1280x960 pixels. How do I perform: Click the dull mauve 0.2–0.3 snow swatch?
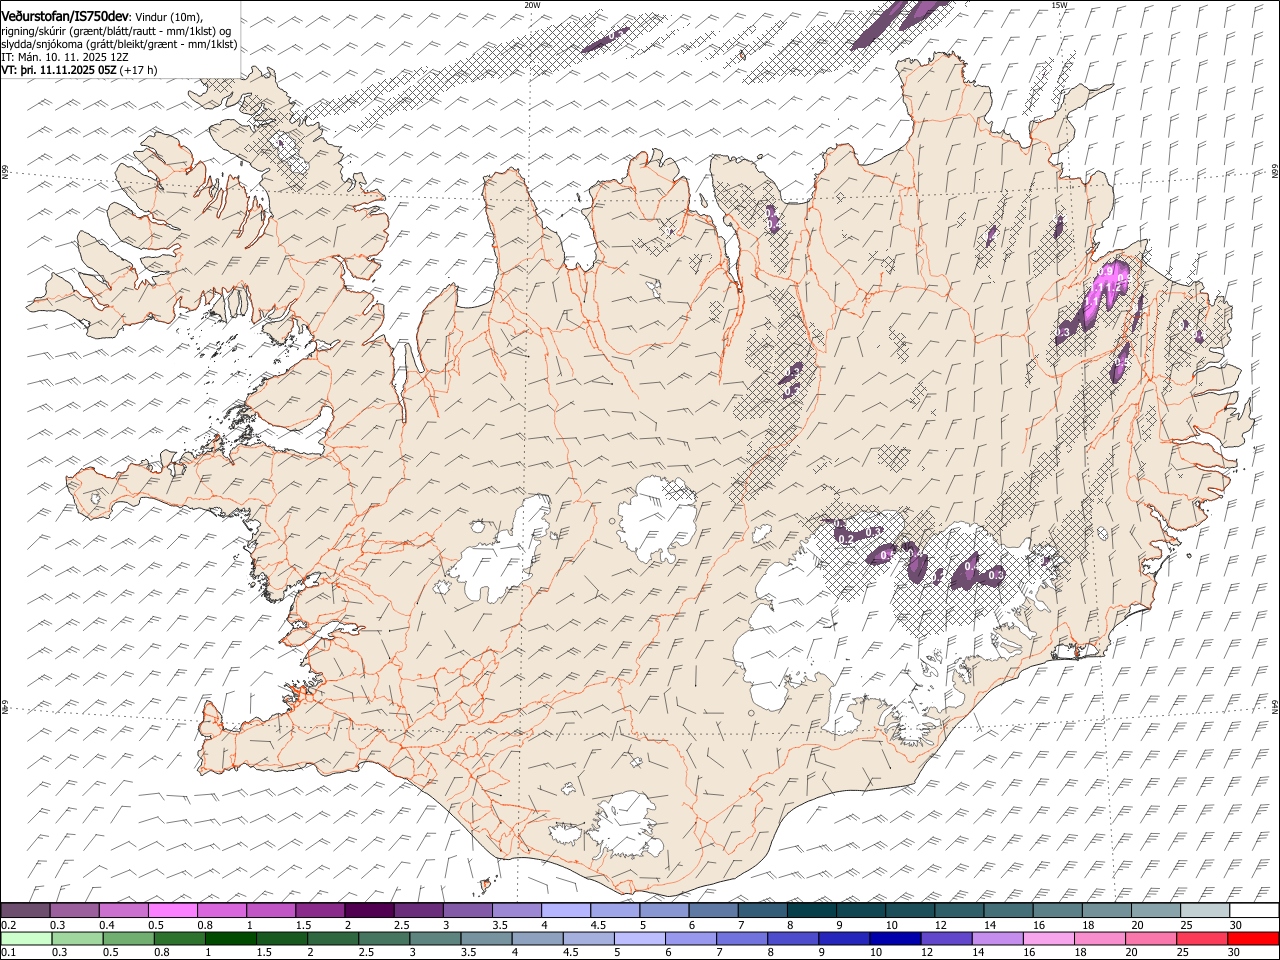[26, 911]
